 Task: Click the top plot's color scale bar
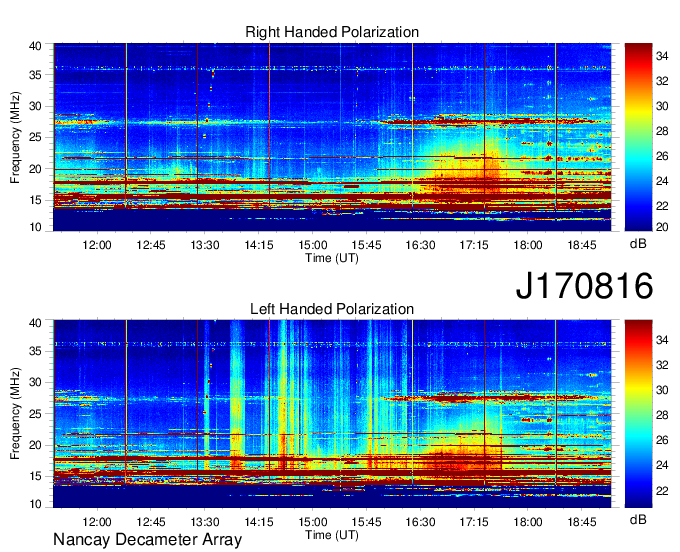(638, 137)
